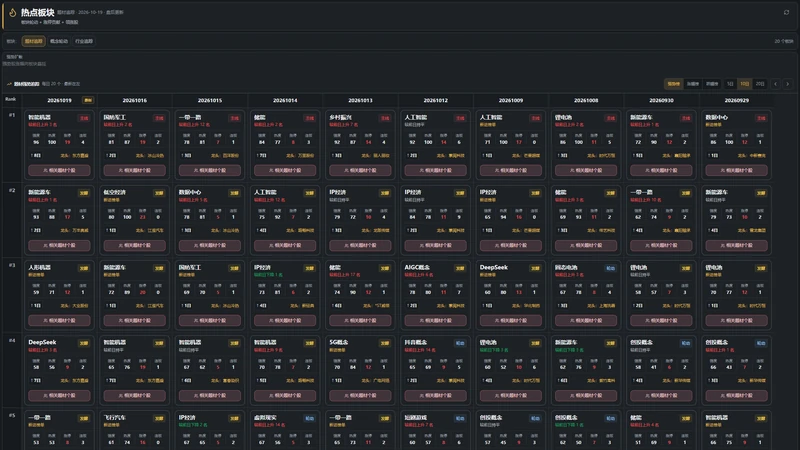800x450 pixels.
Task: Open related stocks for DeepSeek under 20261009
Action: pyautogui.click(x=511, y=320)
